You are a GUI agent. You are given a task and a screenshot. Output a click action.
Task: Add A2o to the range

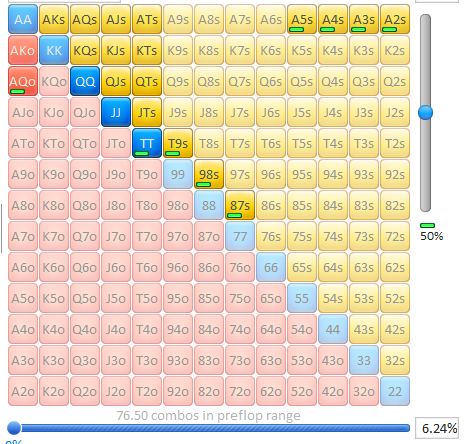coord(23,391)
